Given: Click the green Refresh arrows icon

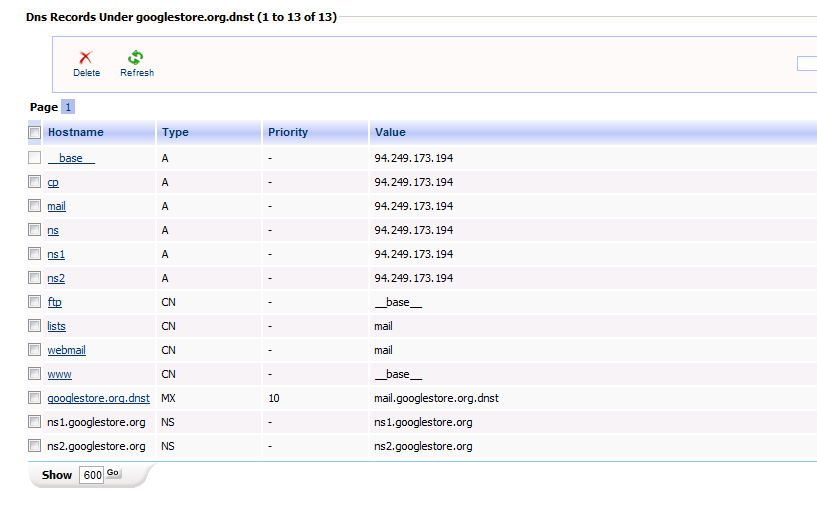Looking at the screenshot, I should click(x=135, y=57).
